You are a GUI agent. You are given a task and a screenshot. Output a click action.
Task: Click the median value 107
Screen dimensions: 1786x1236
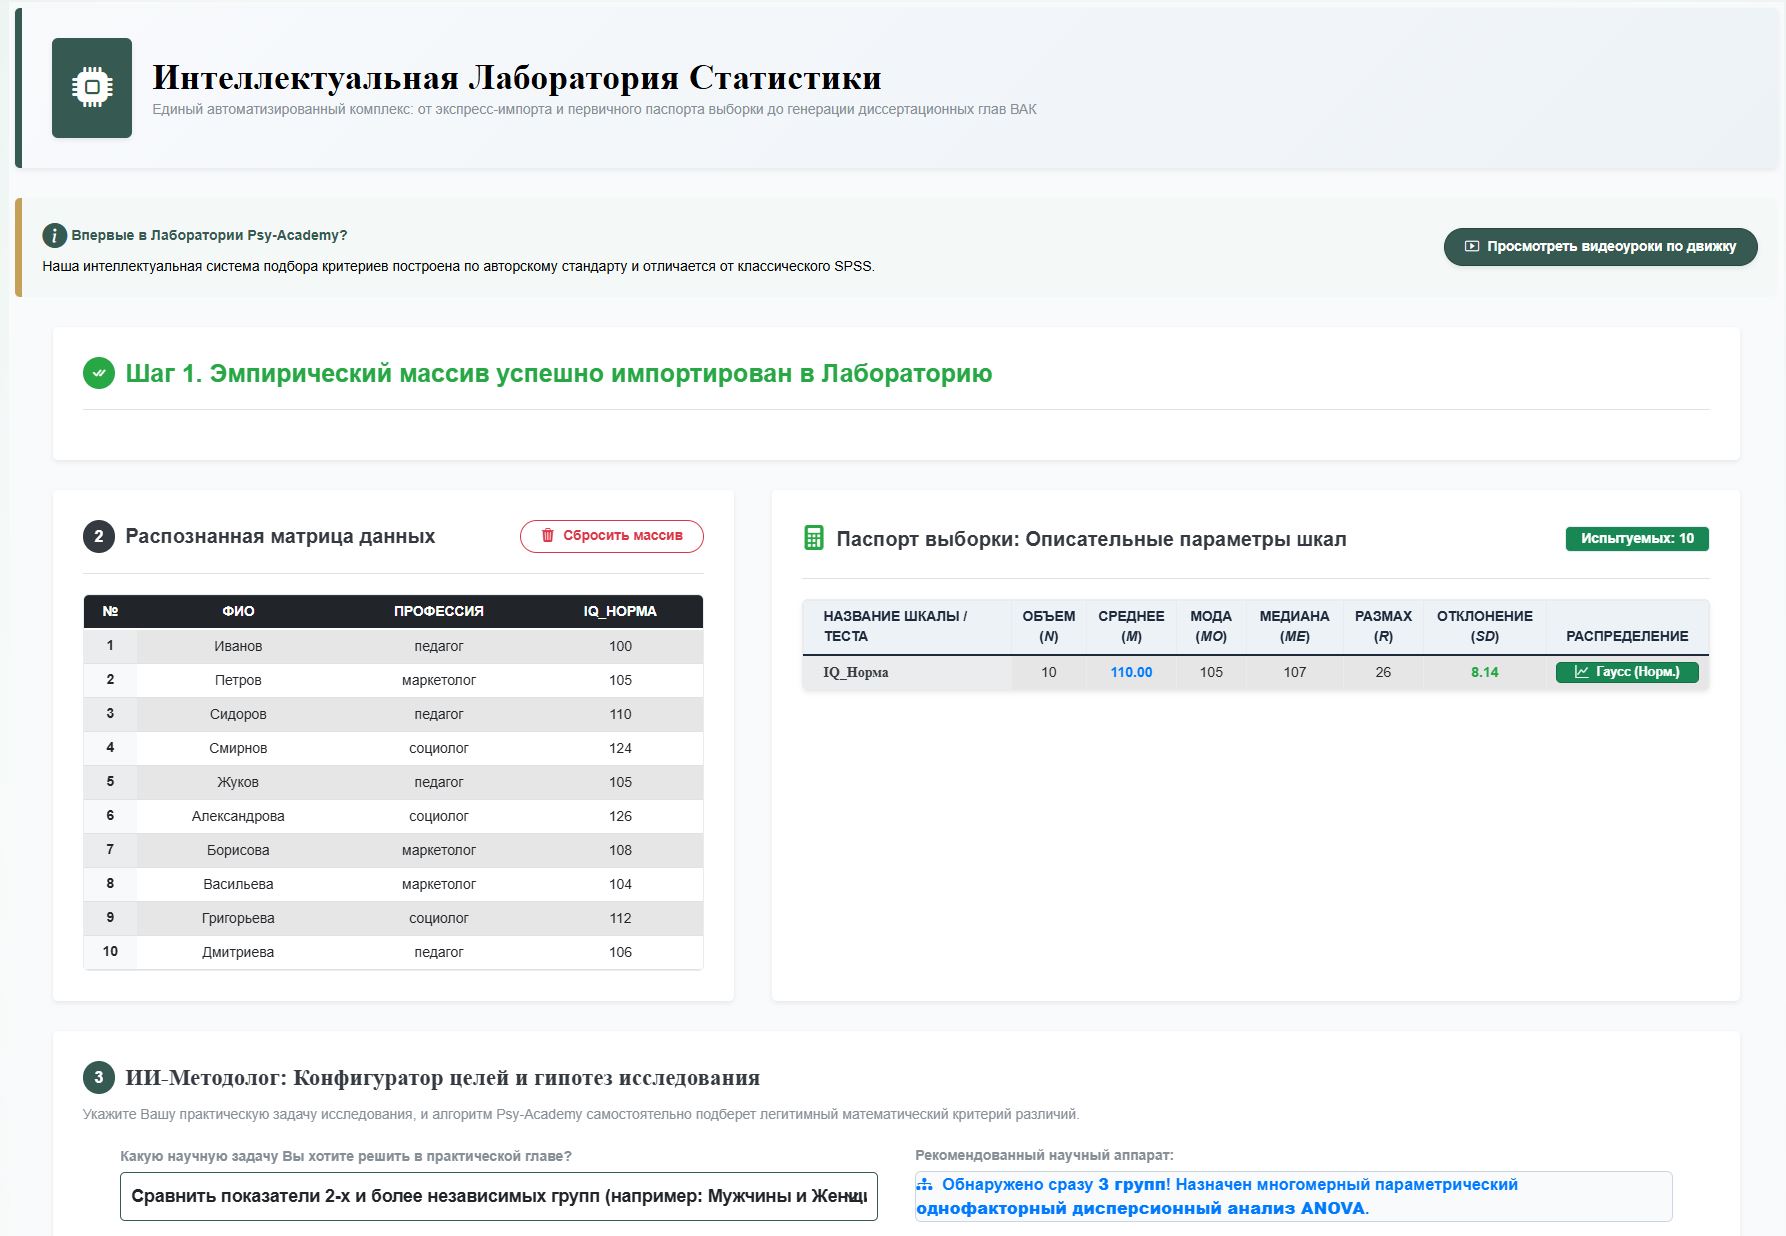1295,672
